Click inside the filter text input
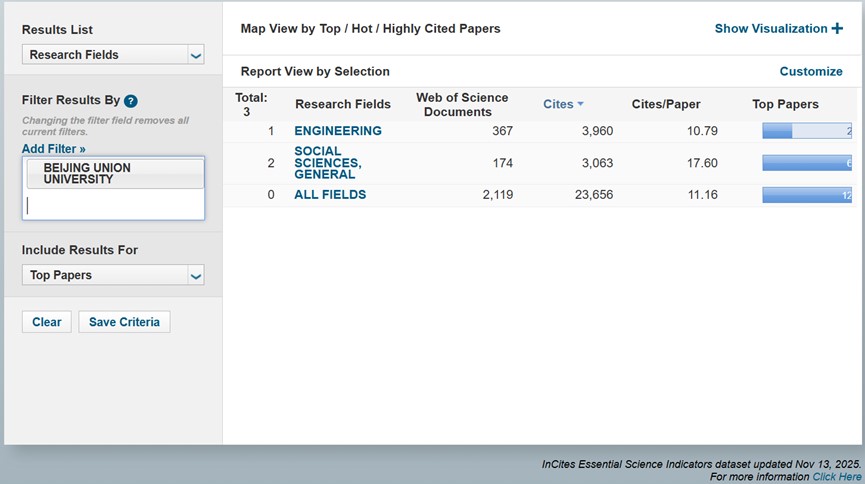The width and height of the screenshot is (865, 484). pos(113,205)
